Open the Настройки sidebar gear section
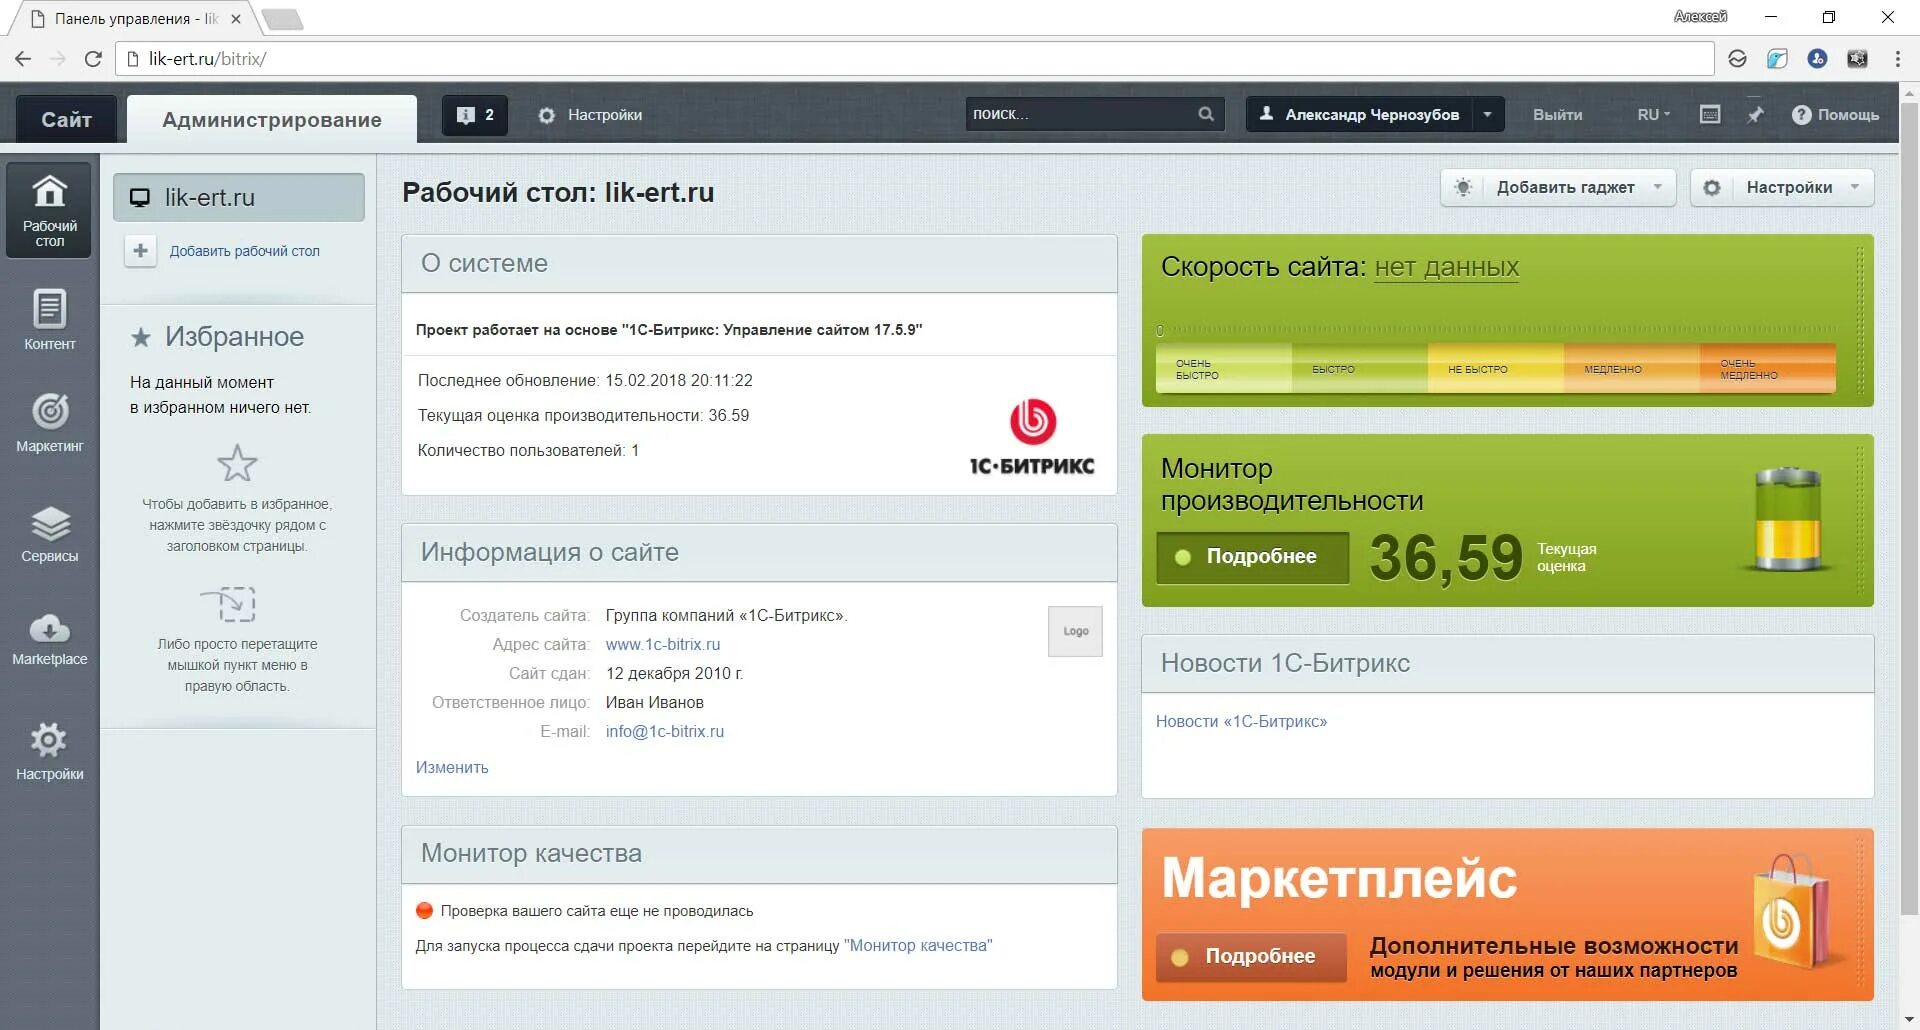 coord(49,752)
